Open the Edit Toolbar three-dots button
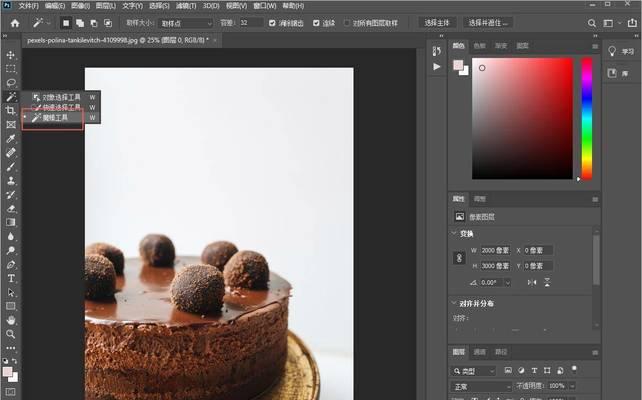This screenshot has height=400, width=642. [11, 348]
